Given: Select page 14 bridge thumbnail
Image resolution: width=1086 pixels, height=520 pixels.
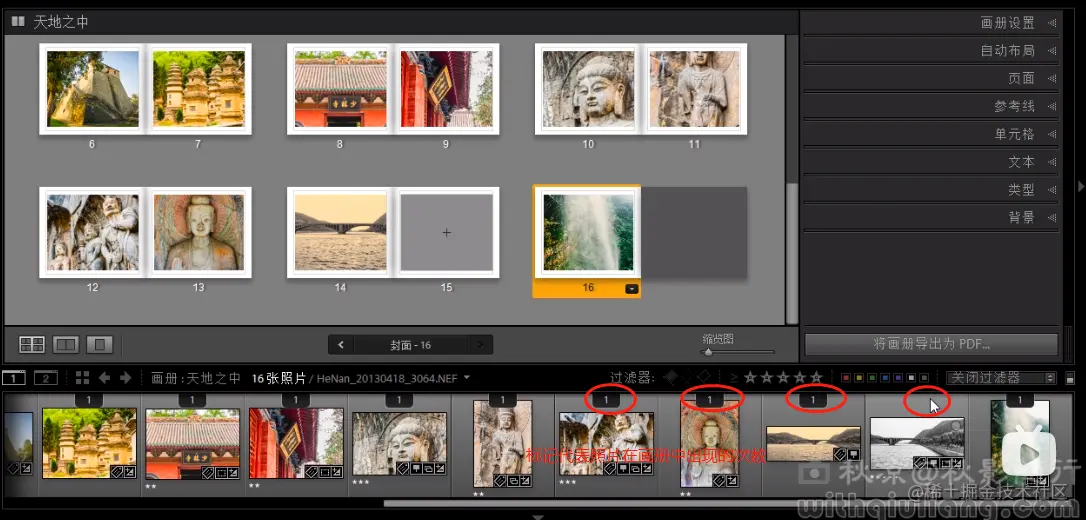Looking at the screenshot, I should (x=341, y=233).
